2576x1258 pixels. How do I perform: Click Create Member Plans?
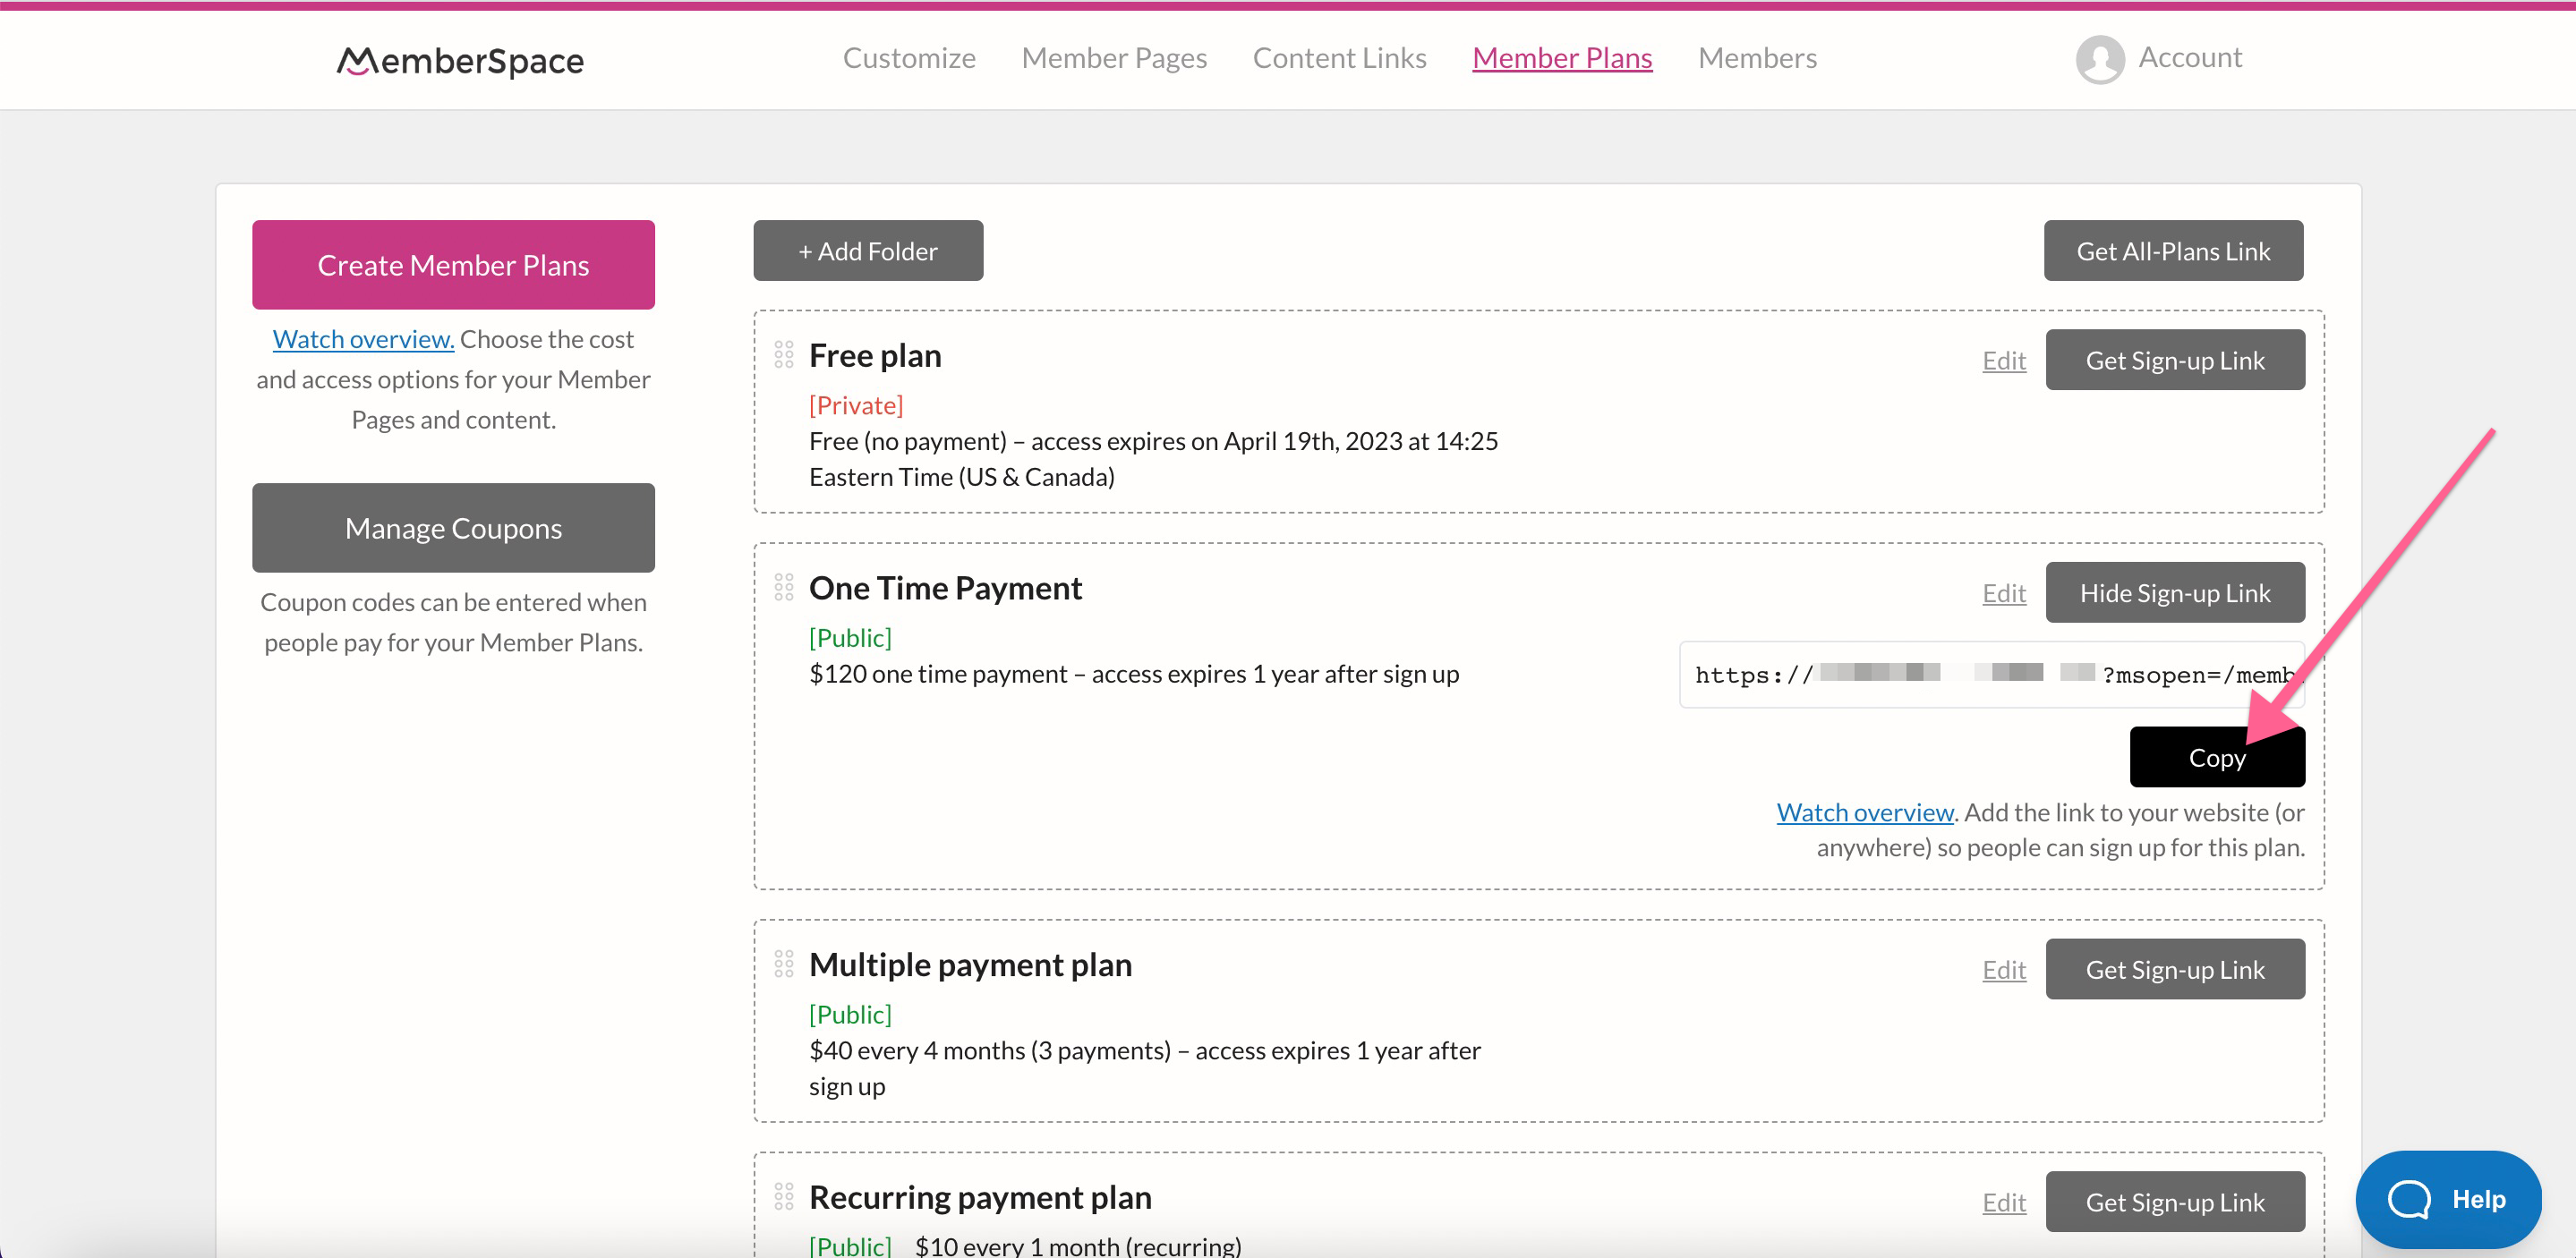(x=452, y=264)
